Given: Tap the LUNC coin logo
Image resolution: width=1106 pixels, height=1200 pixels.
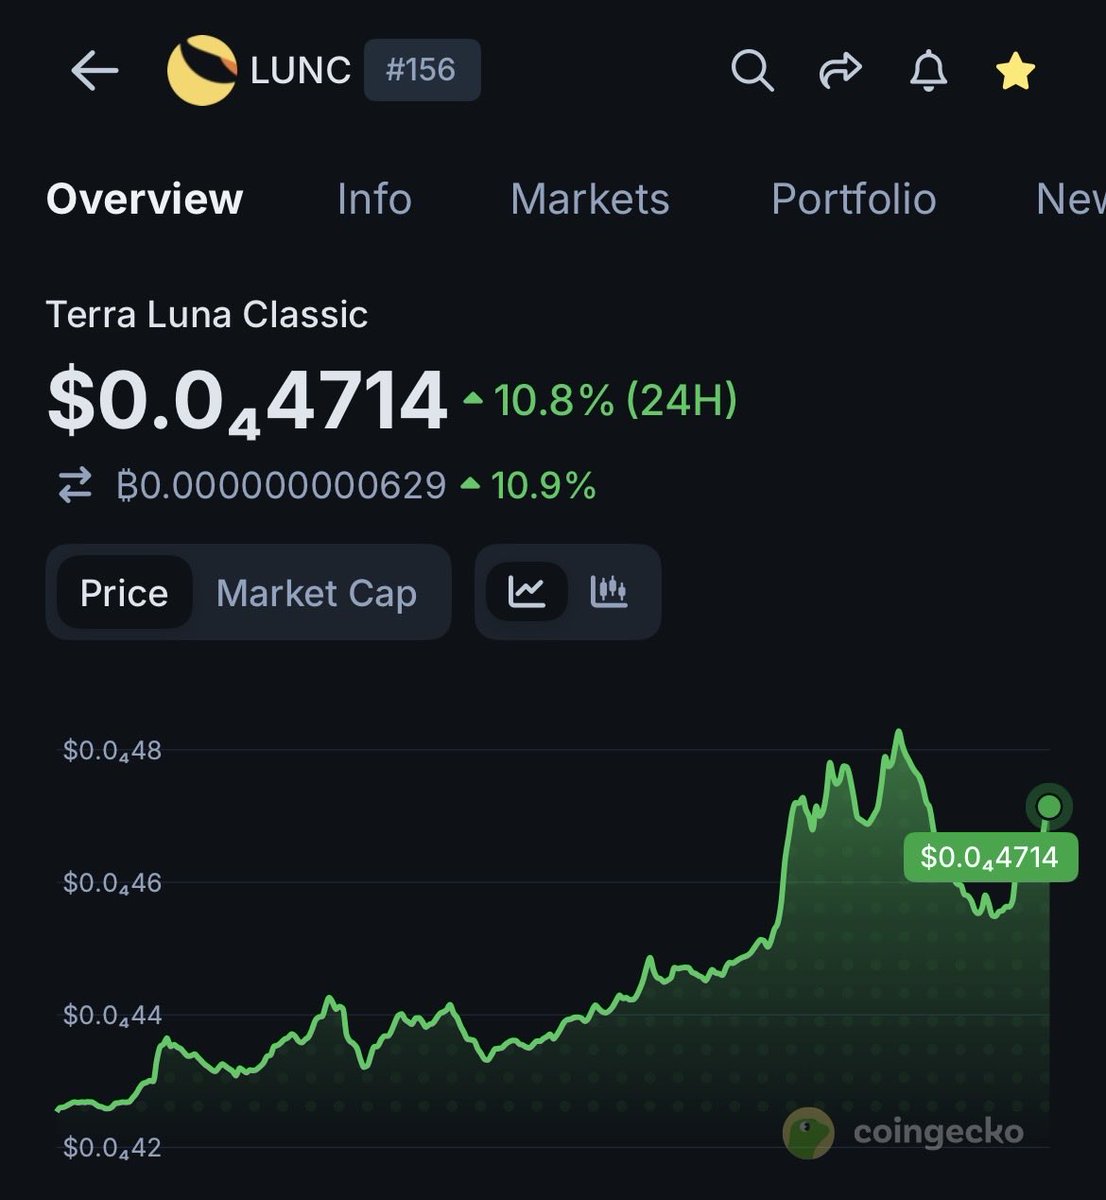Looking at the screenshot, I should (201, 71).
